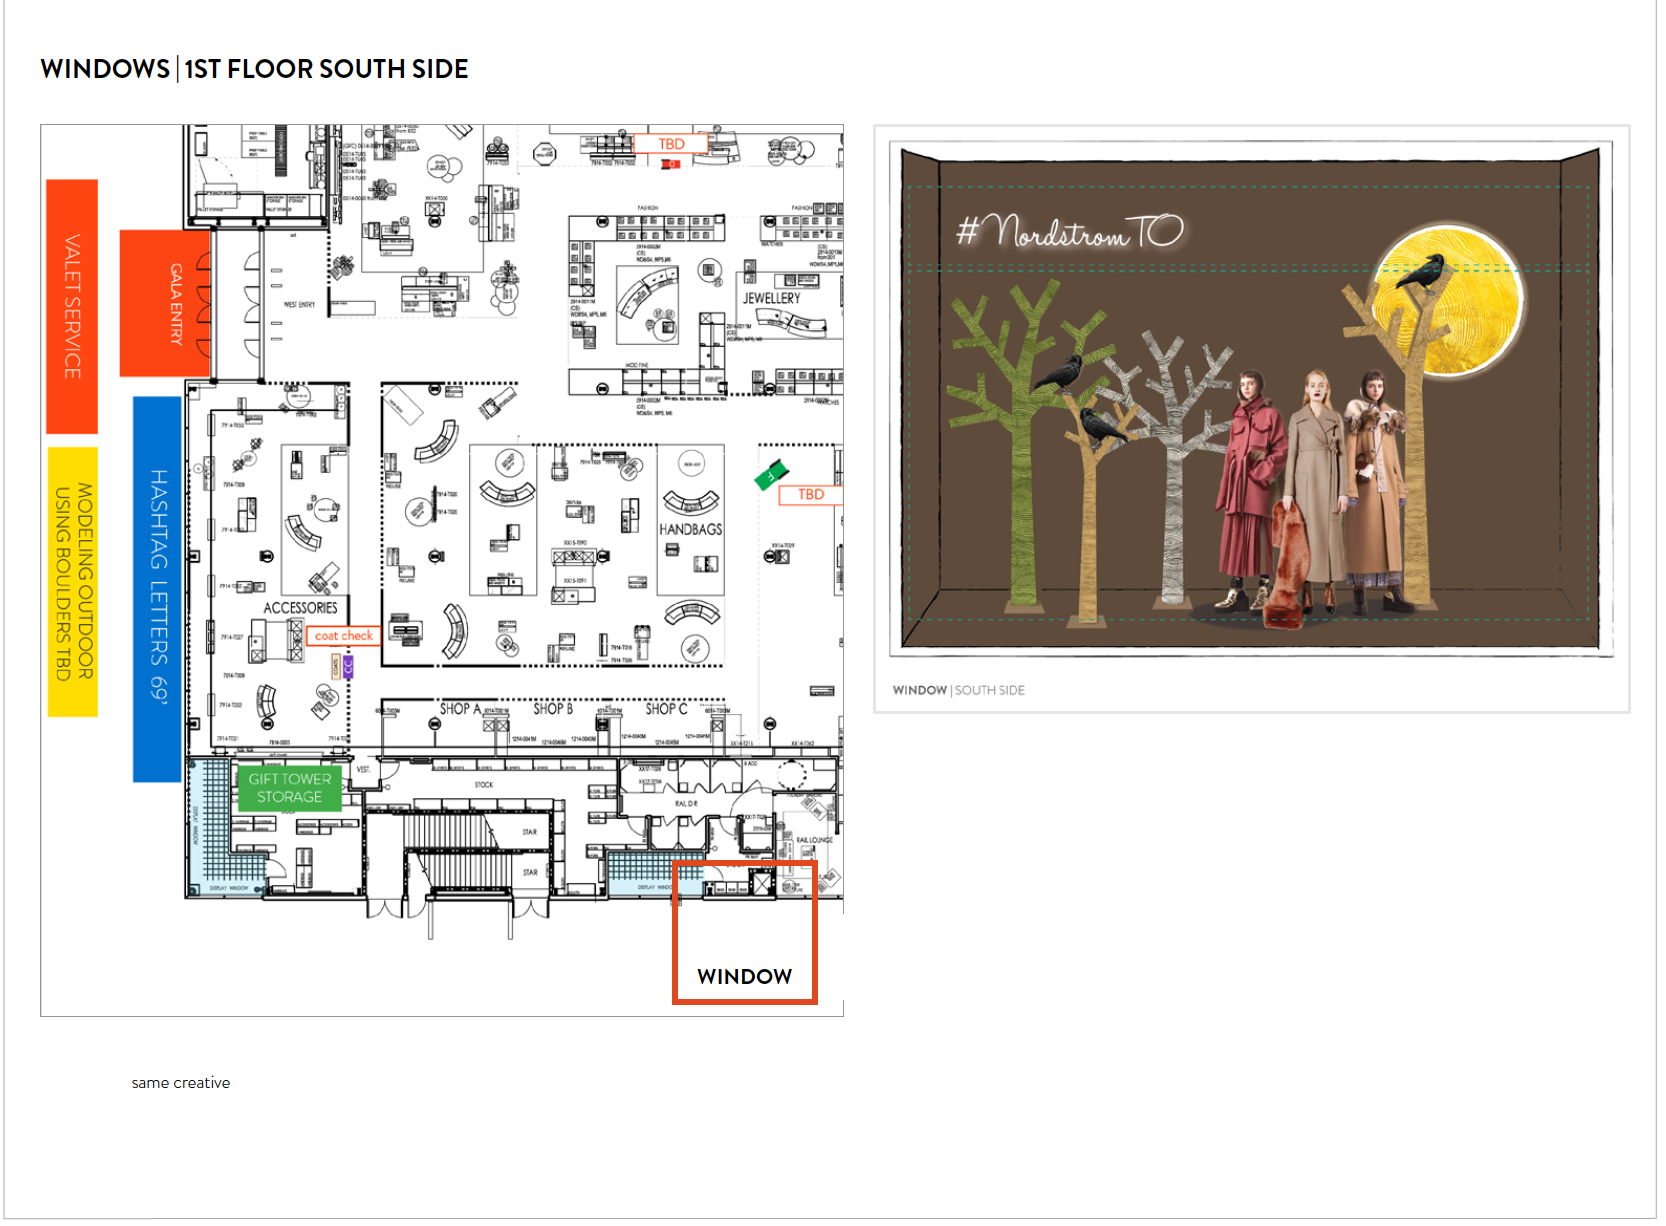Click the JEWELLERY department label
This screenshot has width=1666, height=1226.
[771, 298]
